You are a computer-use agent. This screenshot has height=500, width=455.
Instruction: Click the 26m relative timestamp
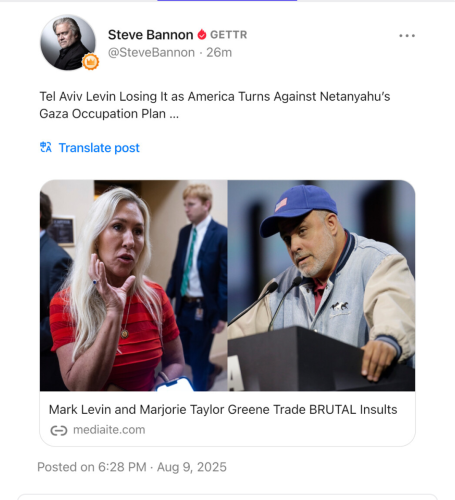point(219,53)
